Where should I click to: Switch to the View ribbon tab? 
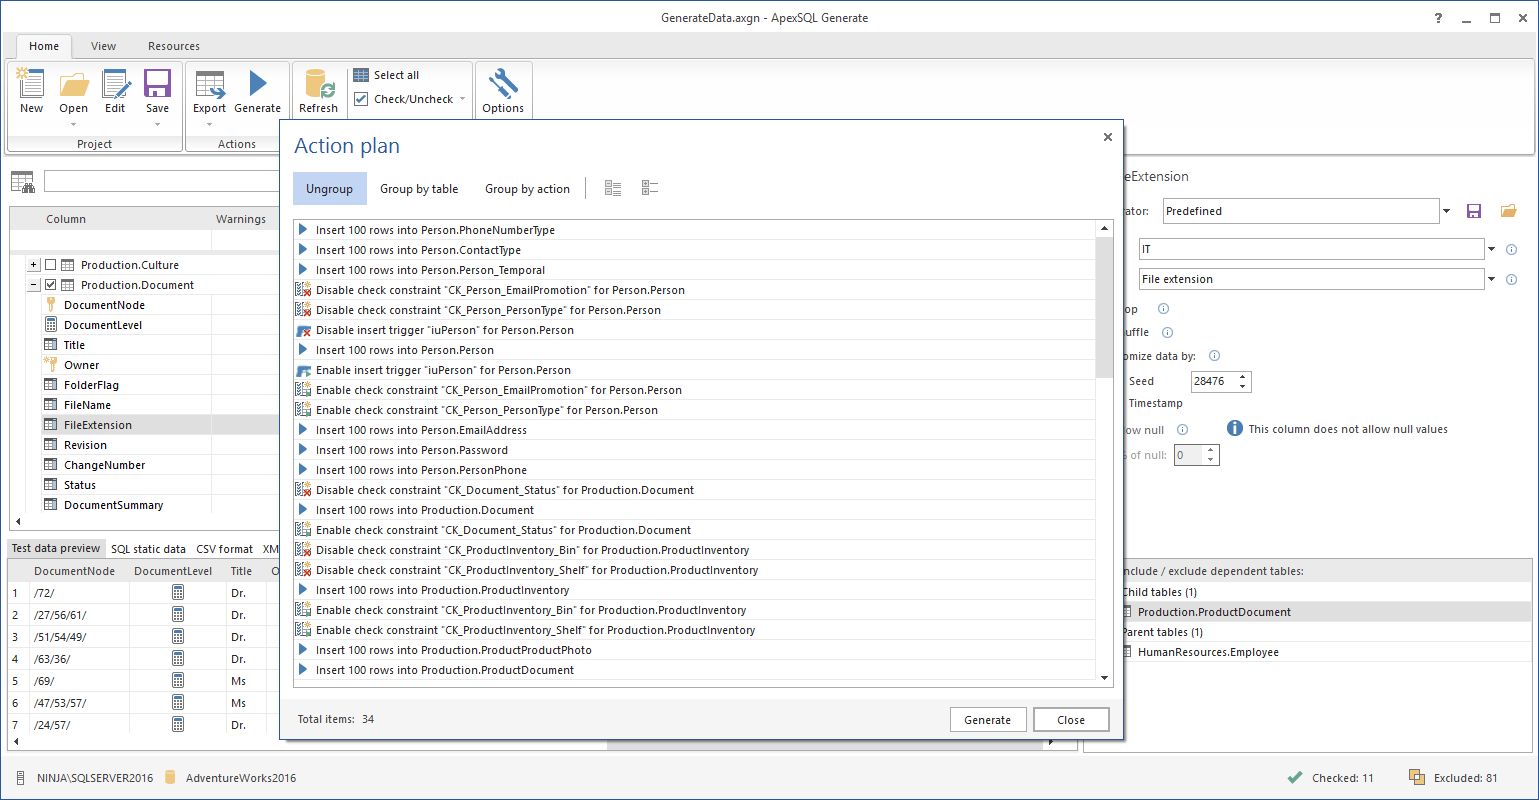103,46
